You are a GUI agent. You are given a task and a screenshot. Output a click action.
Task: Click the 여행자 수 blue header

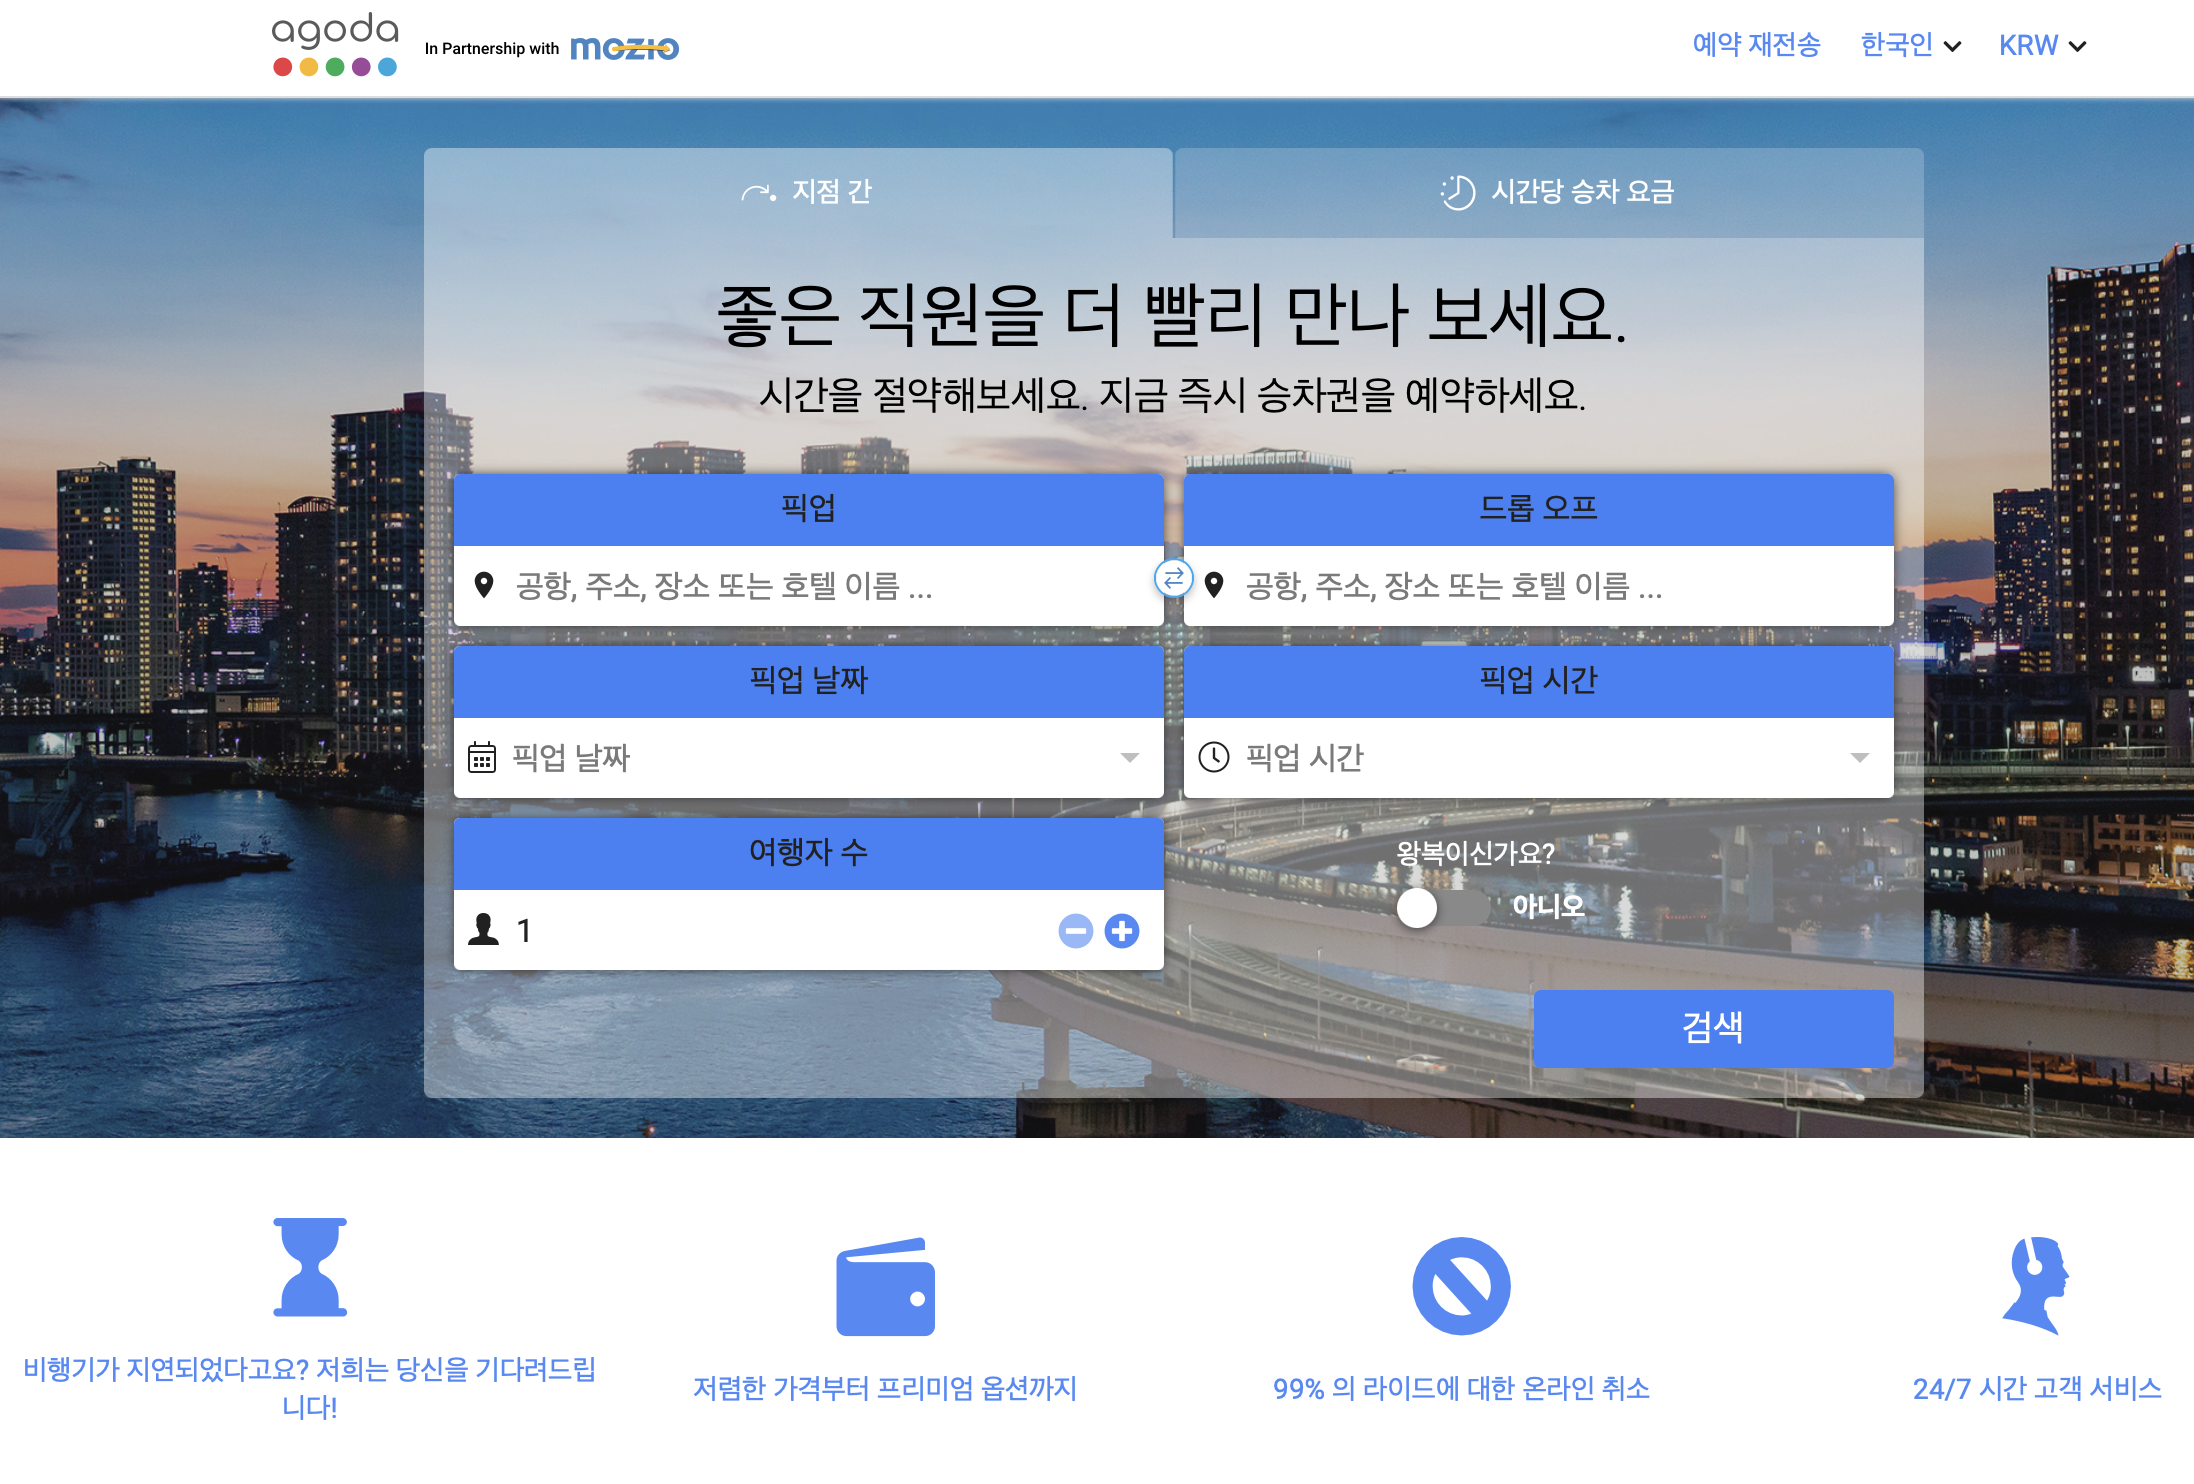click(x=809, y=853)
